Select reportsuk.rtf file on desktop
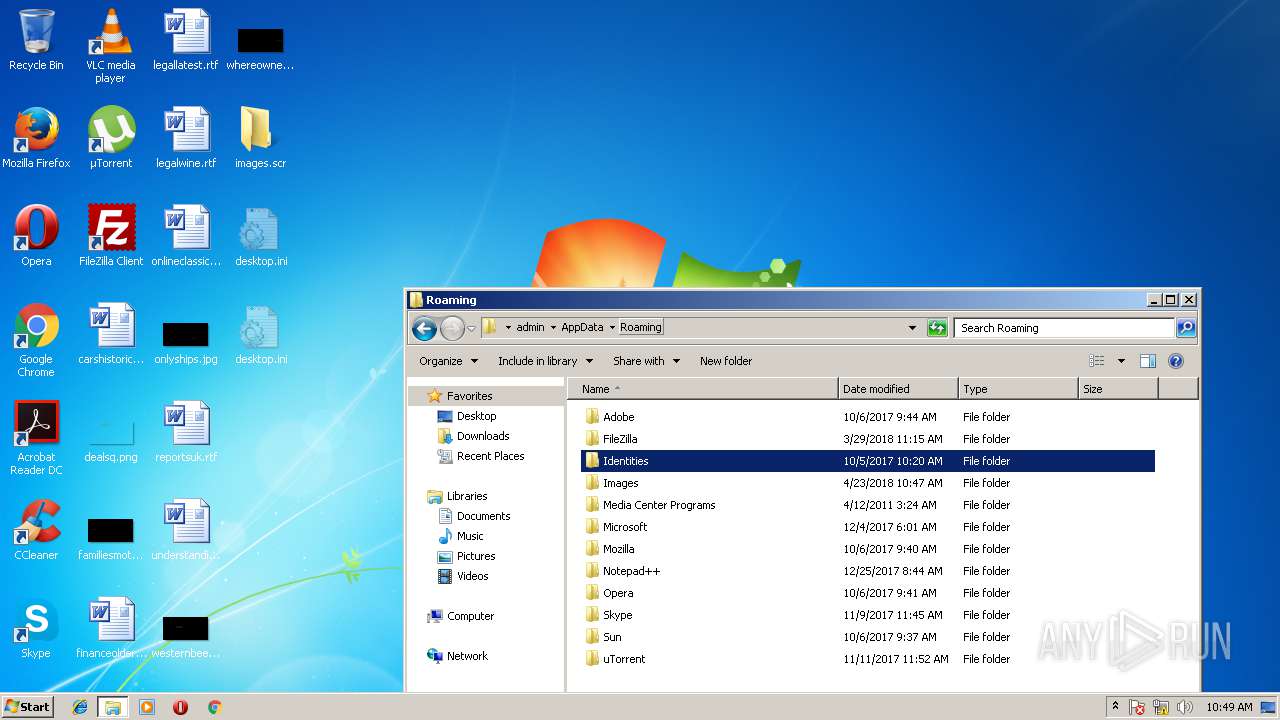Image resolution: width=1280 pixels, height=720 pixels. click(186, 433)
